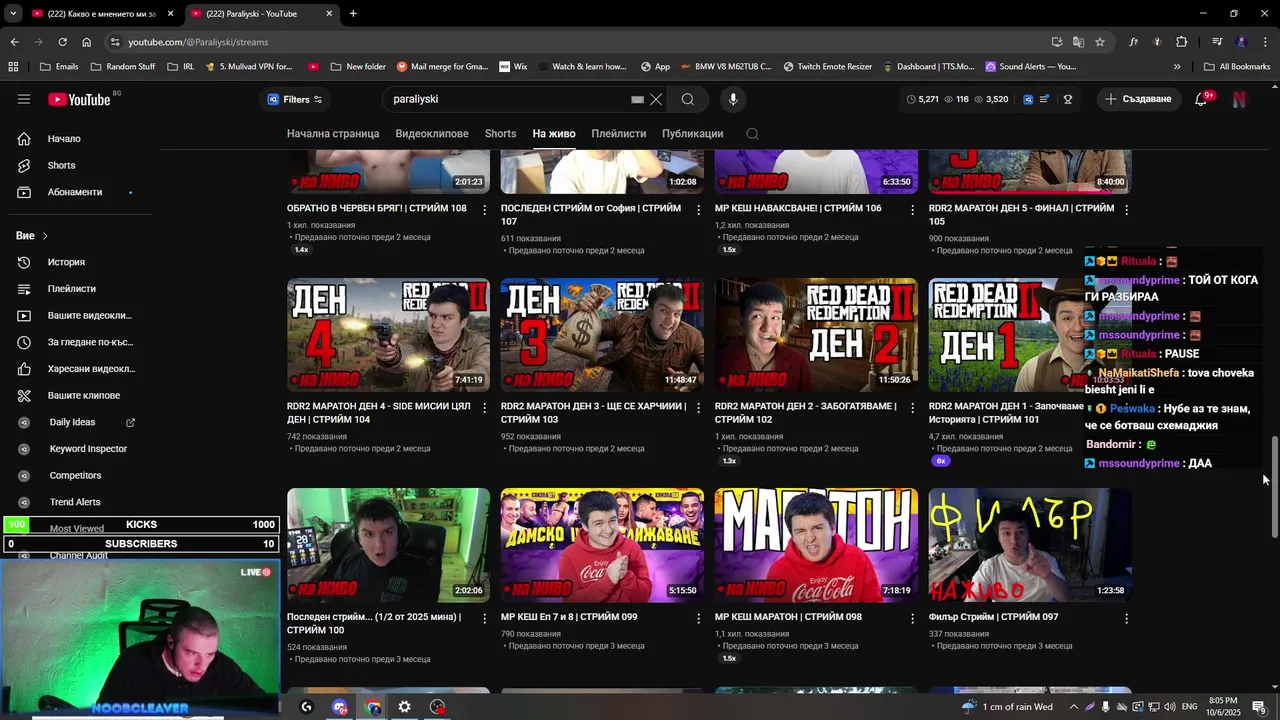Click the YouTube search input field
Viewport: 1280px width, 720px height.
coord(510,99)
